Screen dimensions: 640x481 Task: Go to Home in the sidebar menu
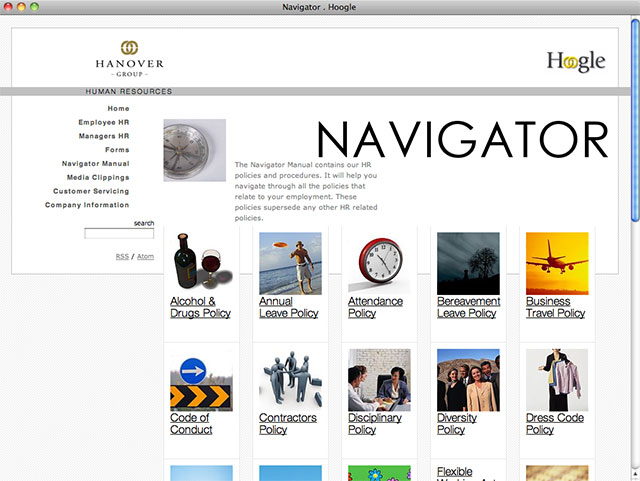[x=118, y=108]
